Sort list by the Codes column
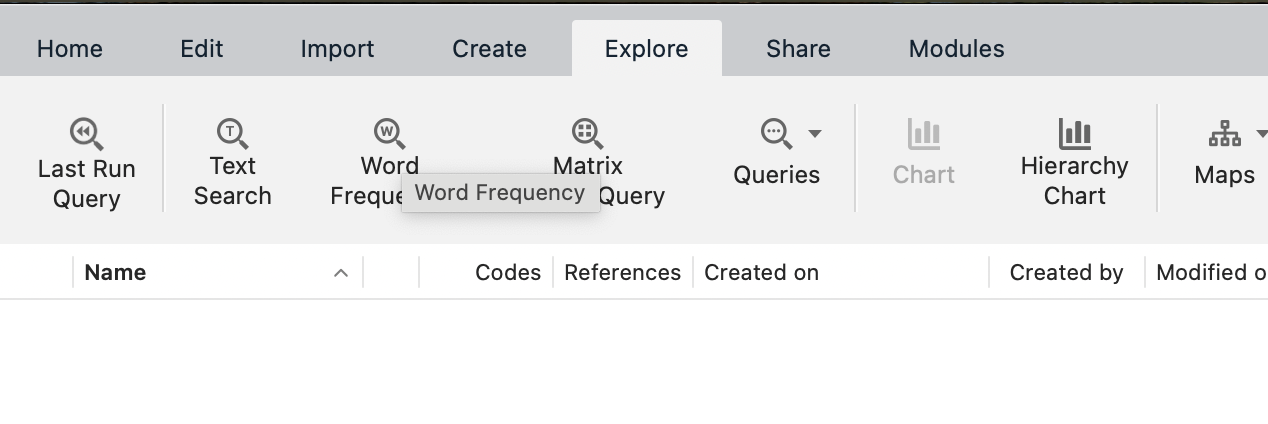 point(507,273)
